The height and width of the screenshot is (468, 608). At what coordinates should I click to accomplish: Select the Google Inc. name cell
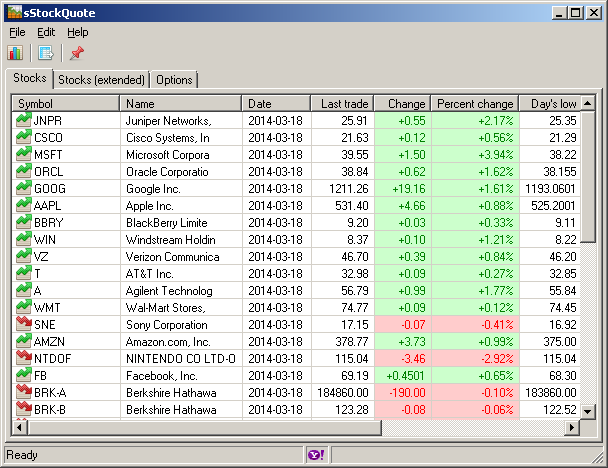(x=181, y=189)
